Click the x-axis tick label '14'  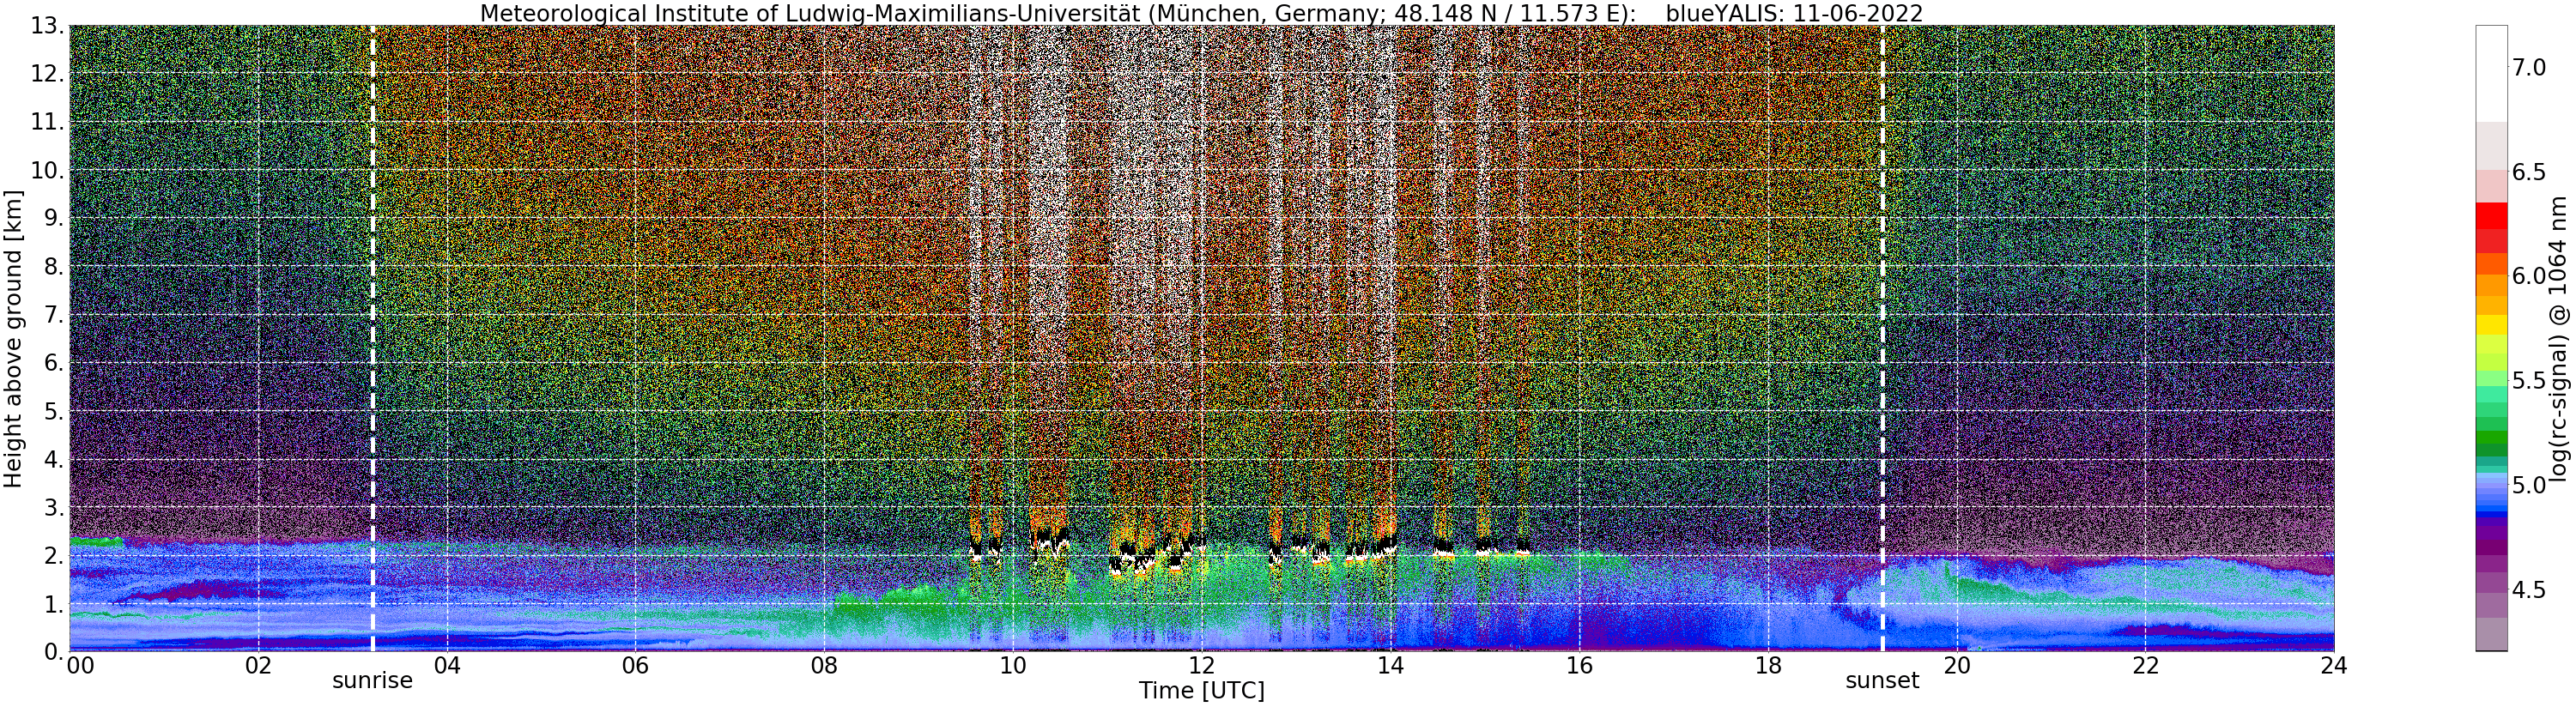click(x=1390, y=666)
